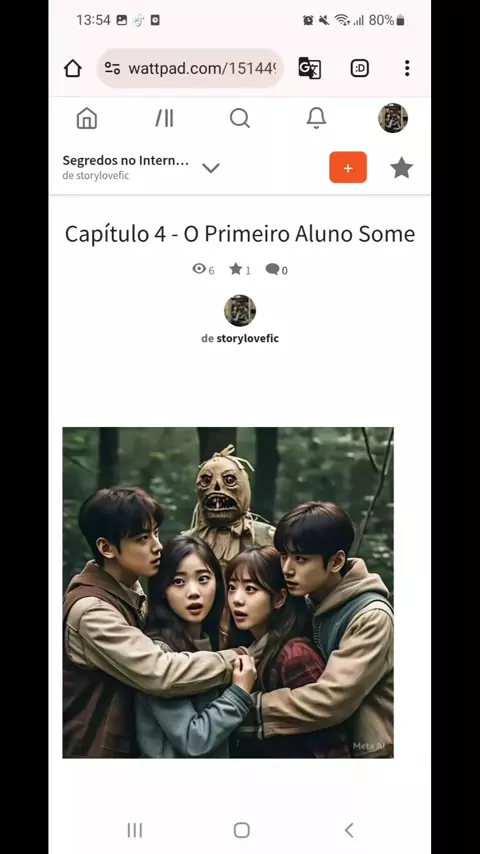The height and width of the screenshot is (854, 480).
Task: Tap the Android back navigation arrow
Action: 349,830
